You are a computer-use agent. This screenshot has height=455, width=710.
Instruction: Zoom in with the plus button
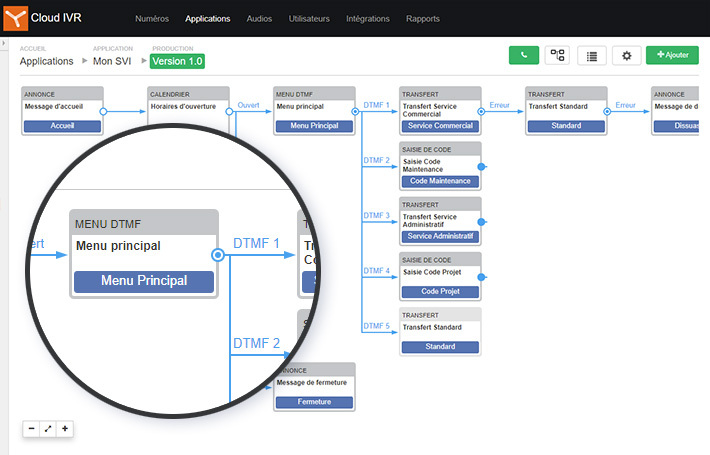tap(65, 428)
